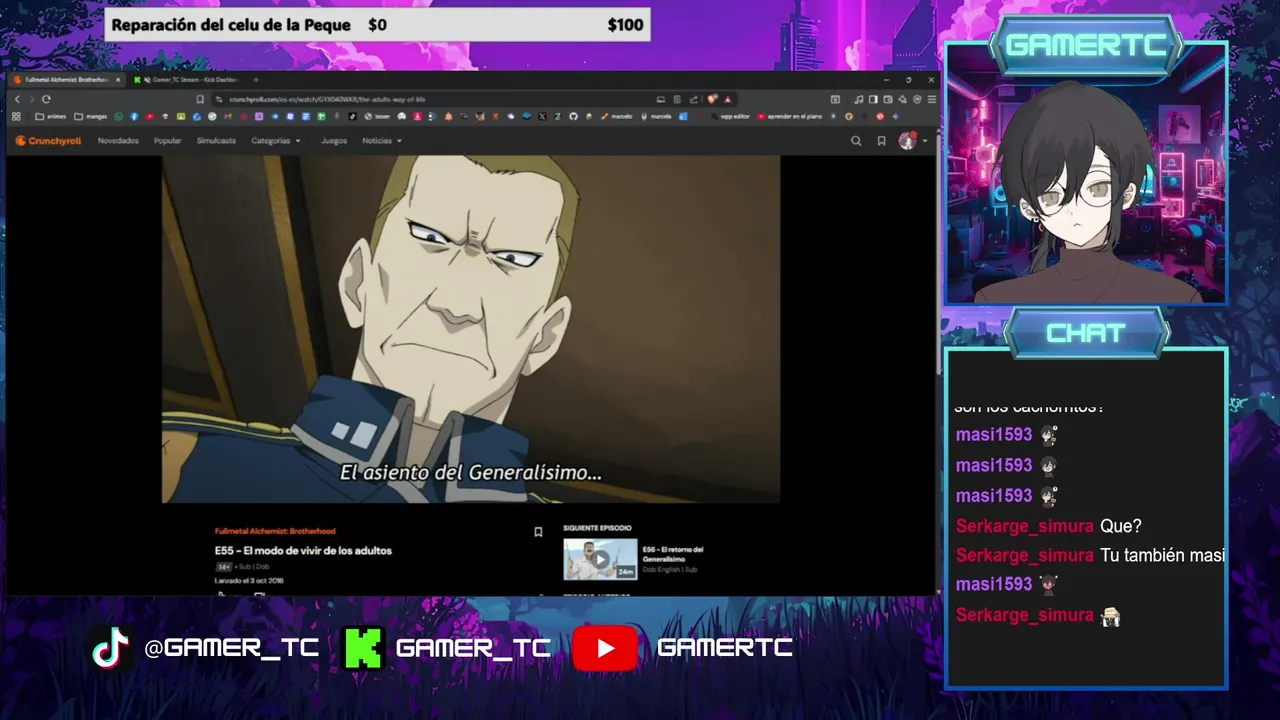Open the TikTok bookmark in bookmarks bar
Viewport: 1280px width, 720px height.
click(352, 116)
